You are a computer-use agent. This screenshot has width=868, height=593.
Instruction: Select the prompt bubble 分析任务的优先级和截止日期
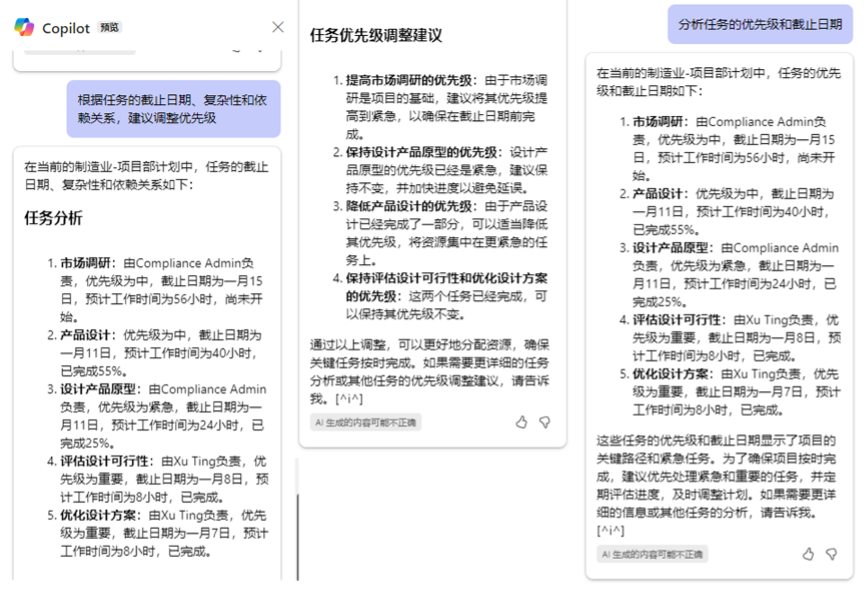click(760, 24)
